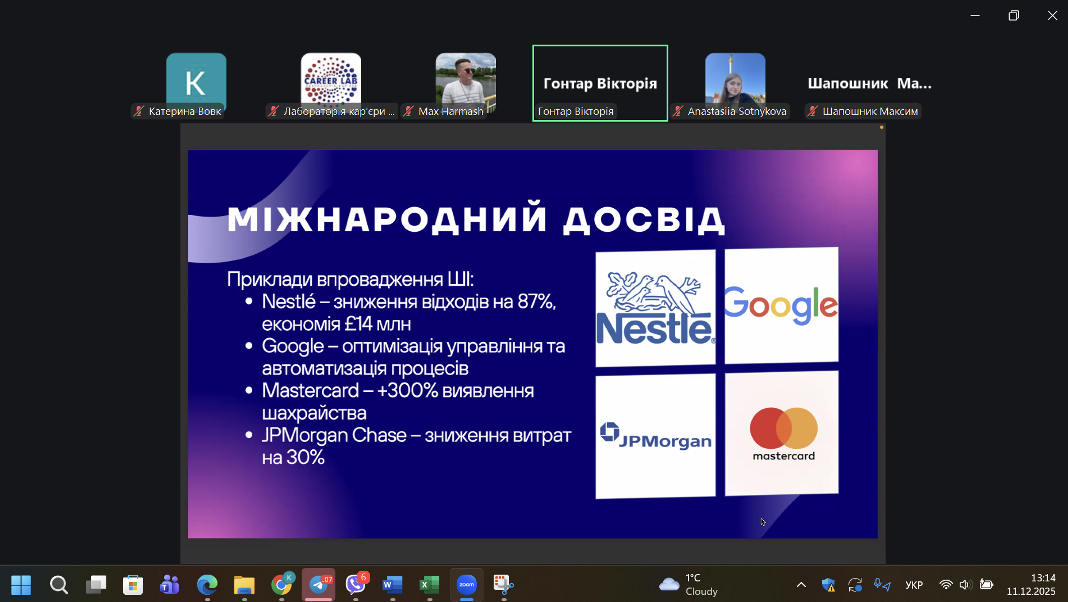Click the taskbar Search button

pos(59,585)
